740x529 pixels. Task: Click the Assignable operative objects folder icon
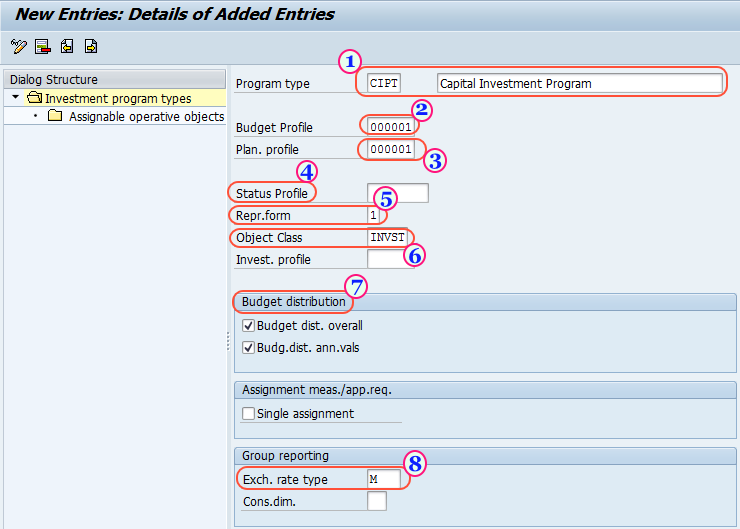pyautogui.click(x=55, y=117)
